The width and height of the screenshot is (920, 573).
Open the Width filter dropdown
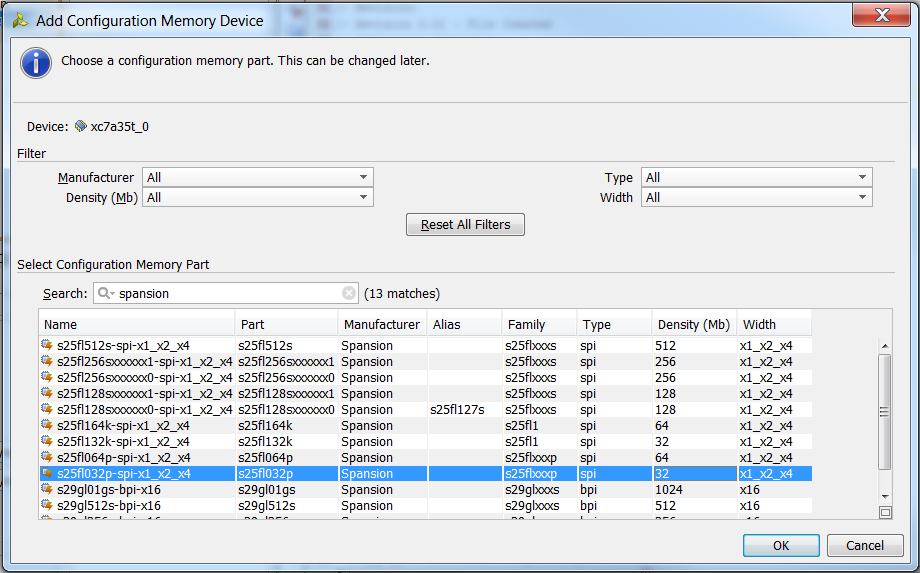(x=756, y=198)
